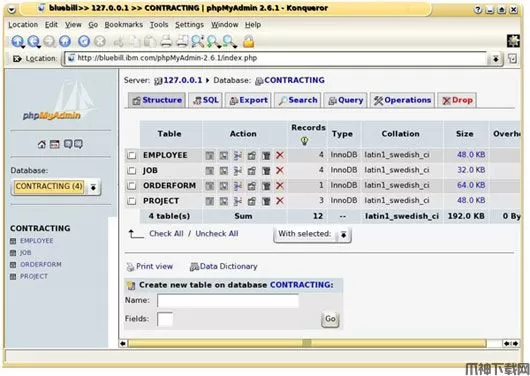Reload the page with the Reload icon

84,42
